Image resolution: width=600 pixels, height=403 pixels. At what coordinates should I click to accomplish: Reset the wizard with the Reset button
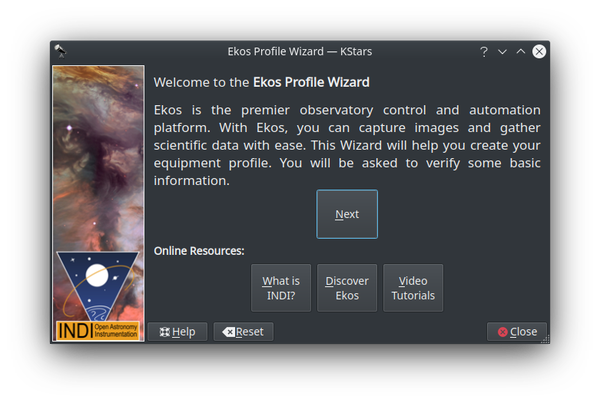243,331
